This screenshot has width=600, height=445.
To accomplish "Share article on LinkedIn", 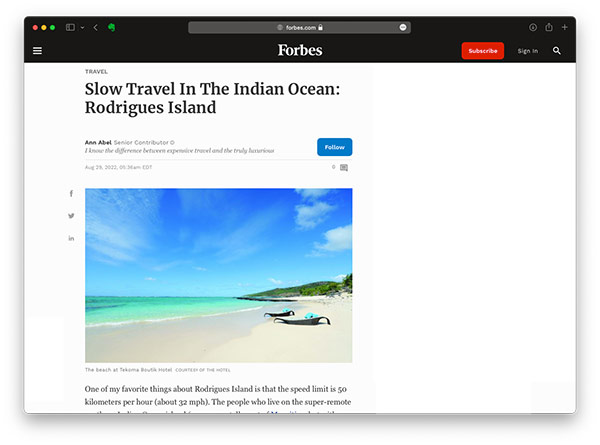I will 71,238.
